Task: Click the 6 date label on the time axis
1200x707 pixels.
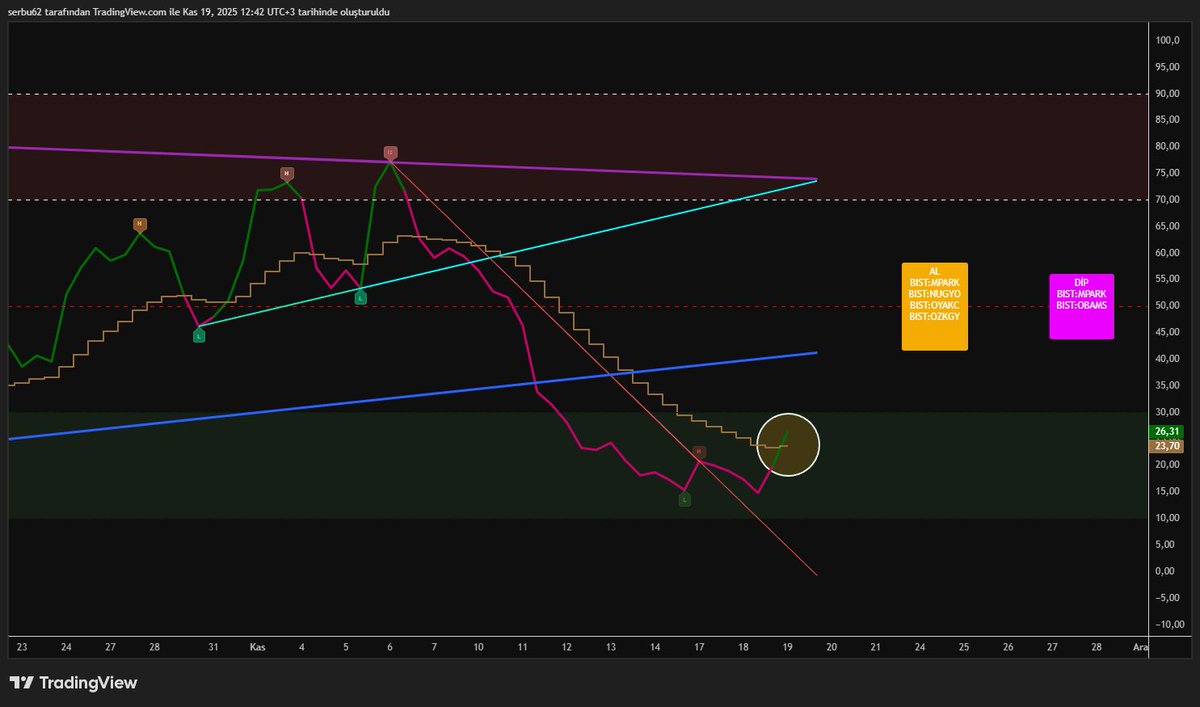Action: point(390,647)
